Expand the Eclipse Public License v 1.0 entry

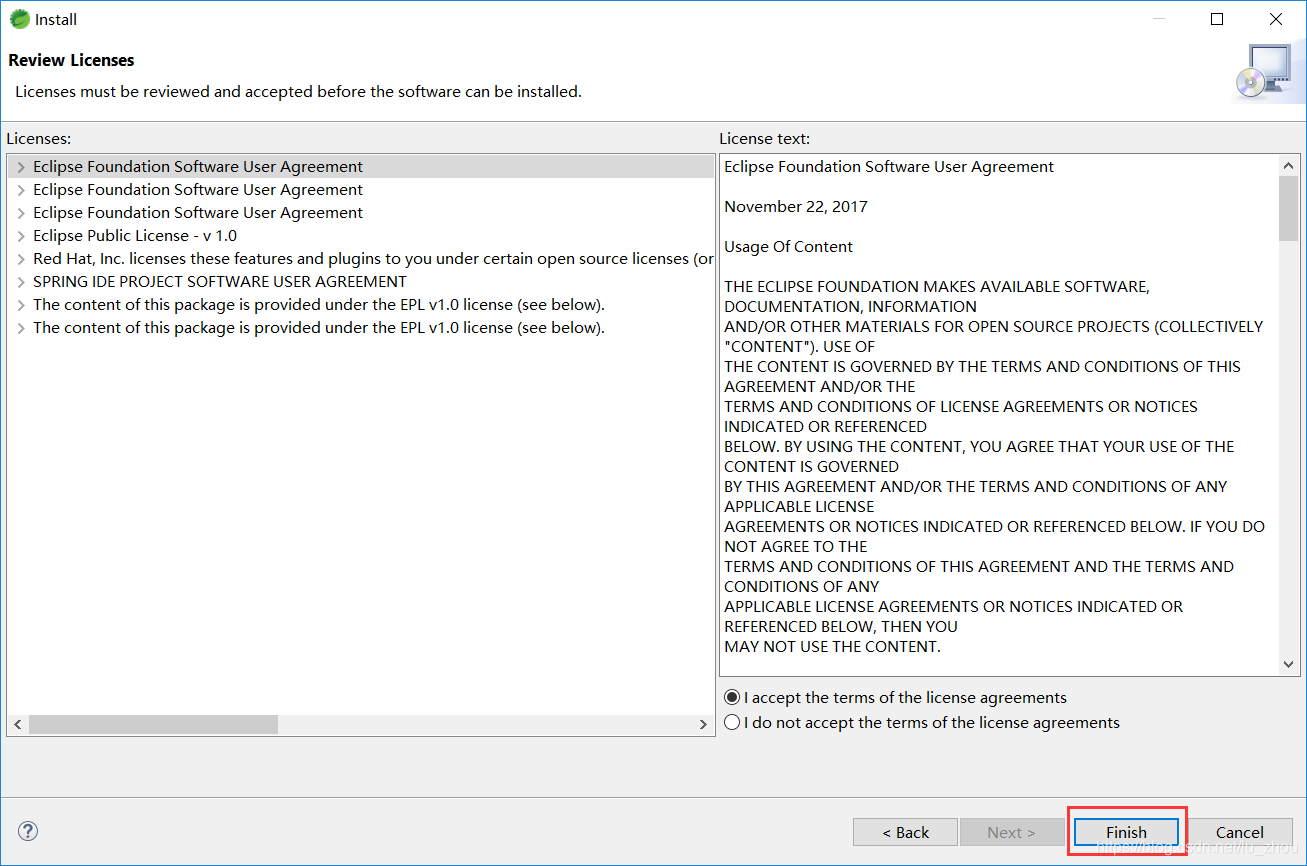pyautogui.click(x=20, y=236)
